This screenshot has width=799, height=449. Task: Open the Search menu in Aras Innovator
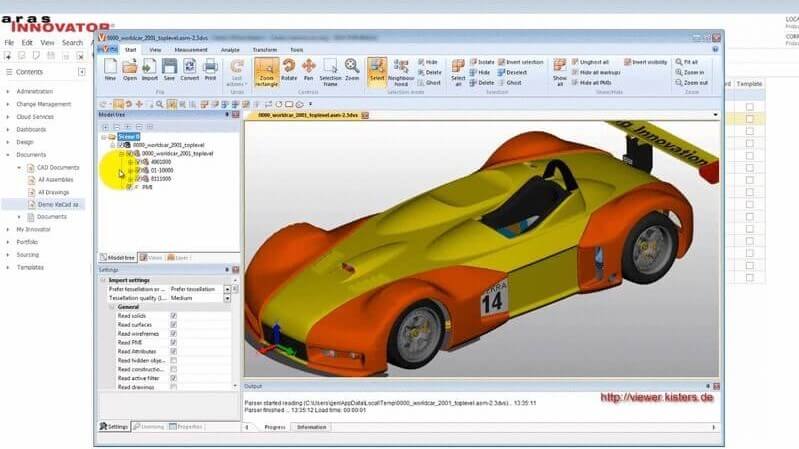point(72,43)
